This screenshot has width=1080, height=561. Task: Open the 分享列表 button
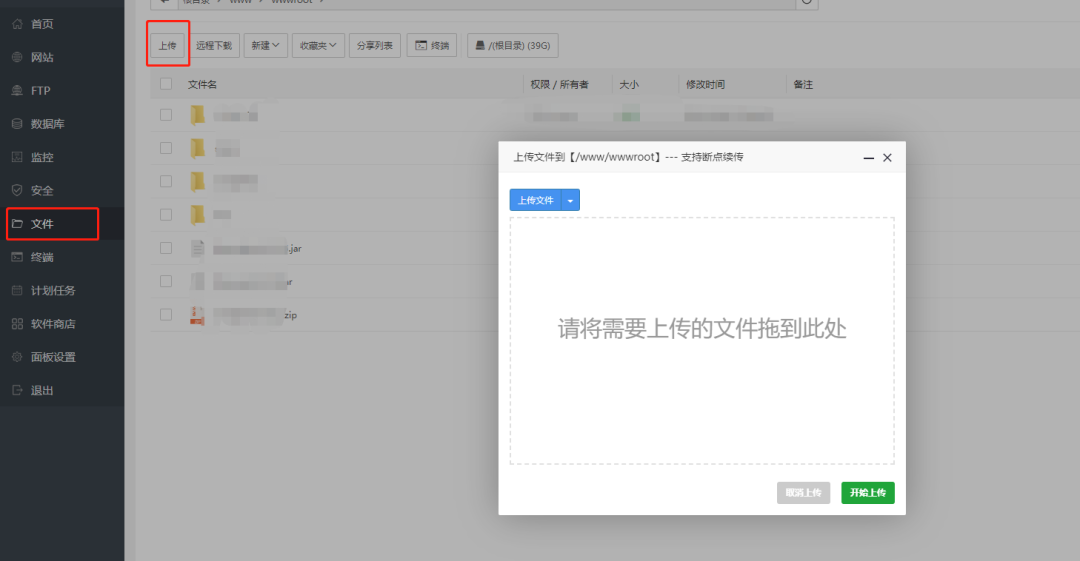(x=375, y=45)
